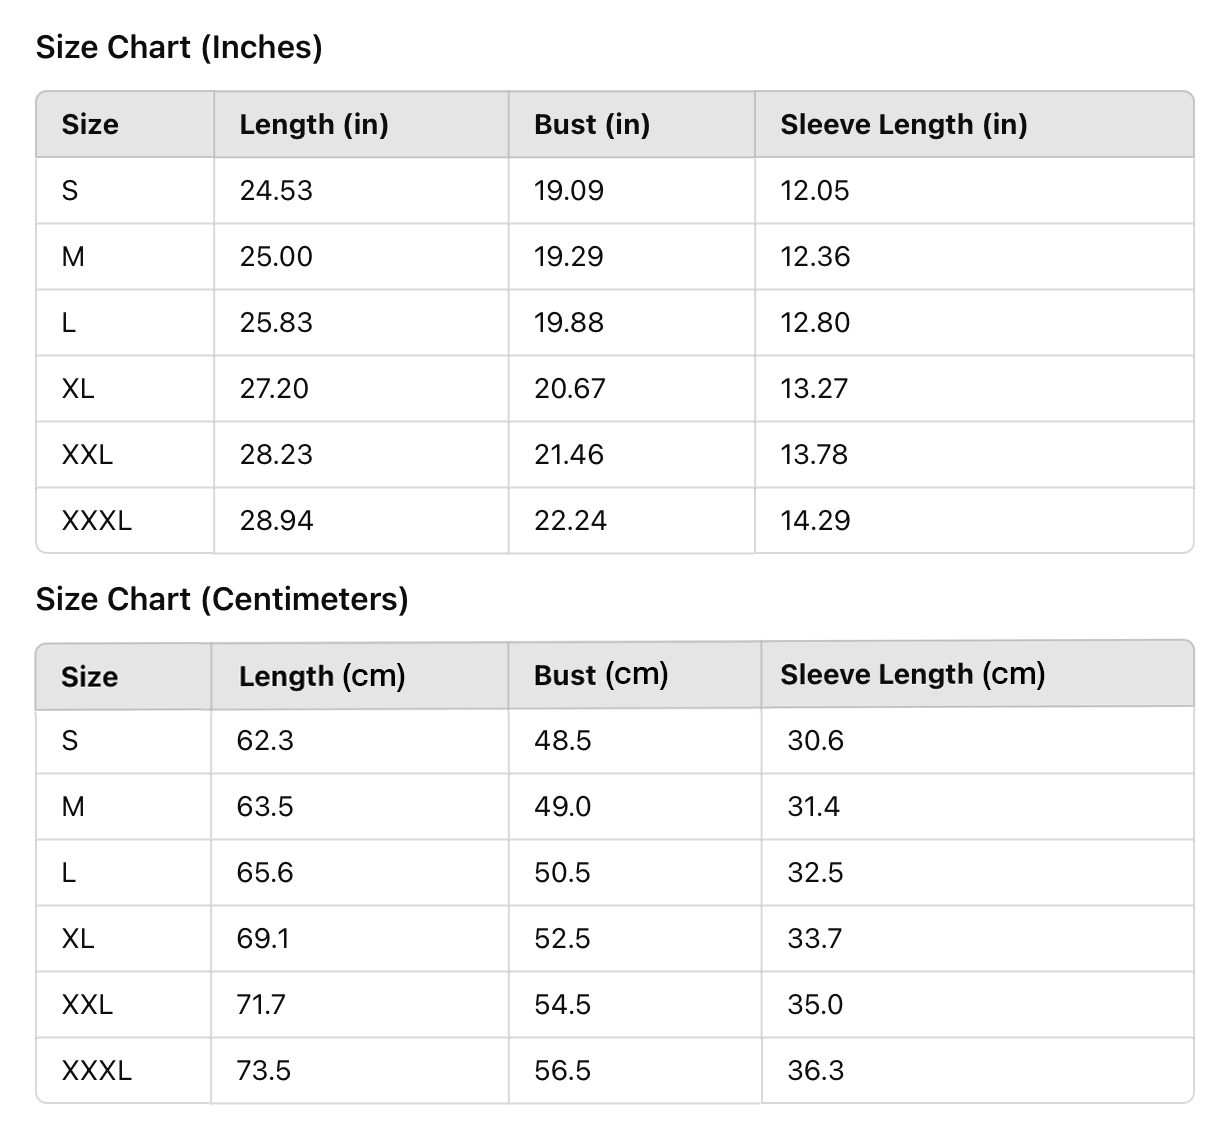Image resolution: width=1231 pixels, height=1140 pixels.
Task: Select the 69.1 length value for XL
Action: pyautogui.click(x=263, y=938)
